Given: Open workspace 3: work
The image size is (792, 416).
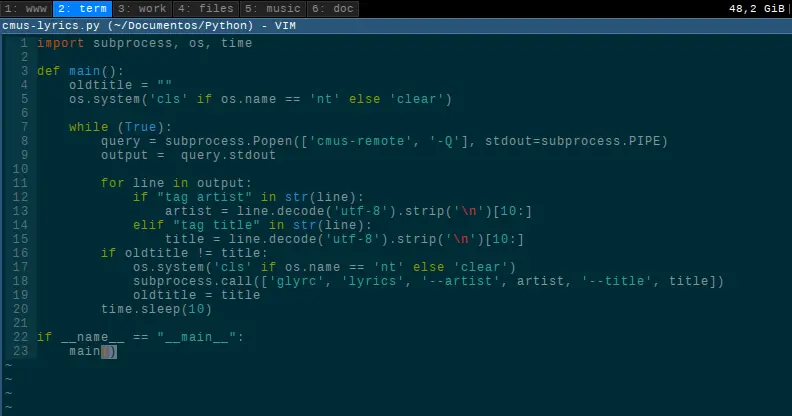Looking at the screenshot, I should [142, 9].
